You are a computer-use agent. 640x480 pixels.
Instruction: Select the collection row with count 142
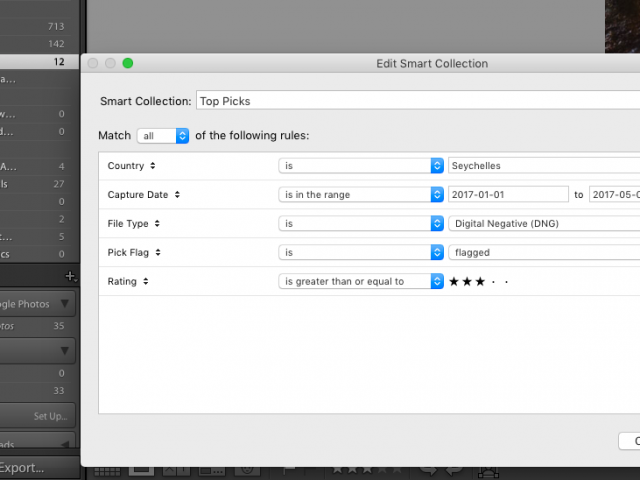pyautogui.click(x=39, y=44)
